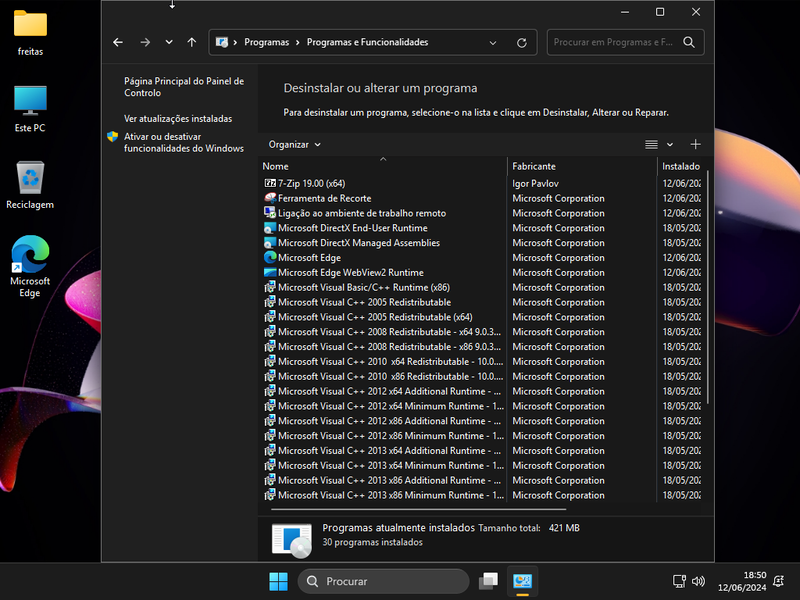Open Ver atualizações instaladas link
Image resolution: width=800 pixels, height=600 pixels.
[178, 118]
